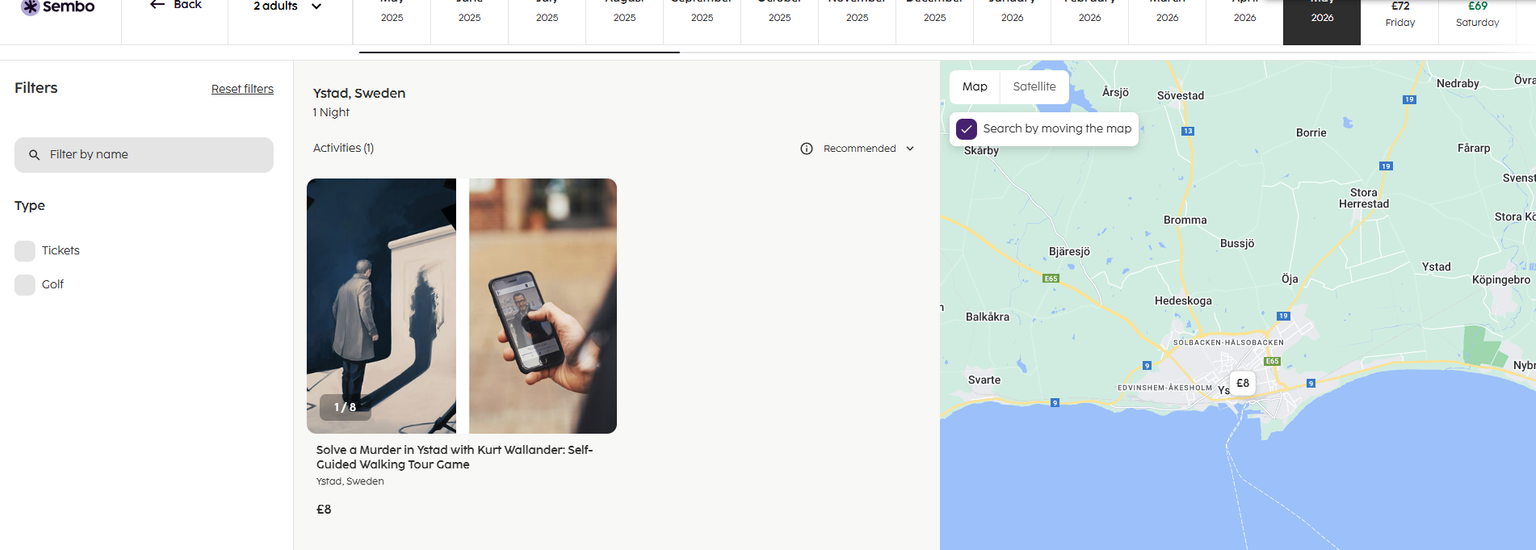The width and height of the screenshot is (1536, 550).
Task: Click the Köpingebro place label on map
Action: 1501,280
